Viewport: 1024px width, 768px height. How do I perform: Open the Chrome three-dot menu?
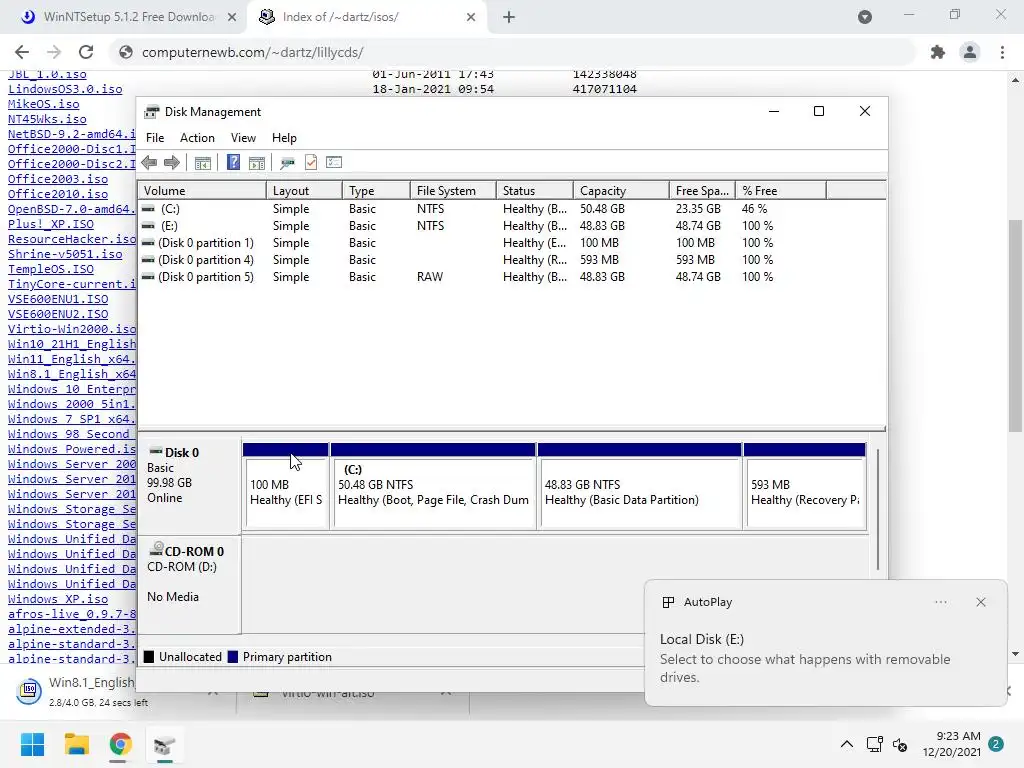1002,52
